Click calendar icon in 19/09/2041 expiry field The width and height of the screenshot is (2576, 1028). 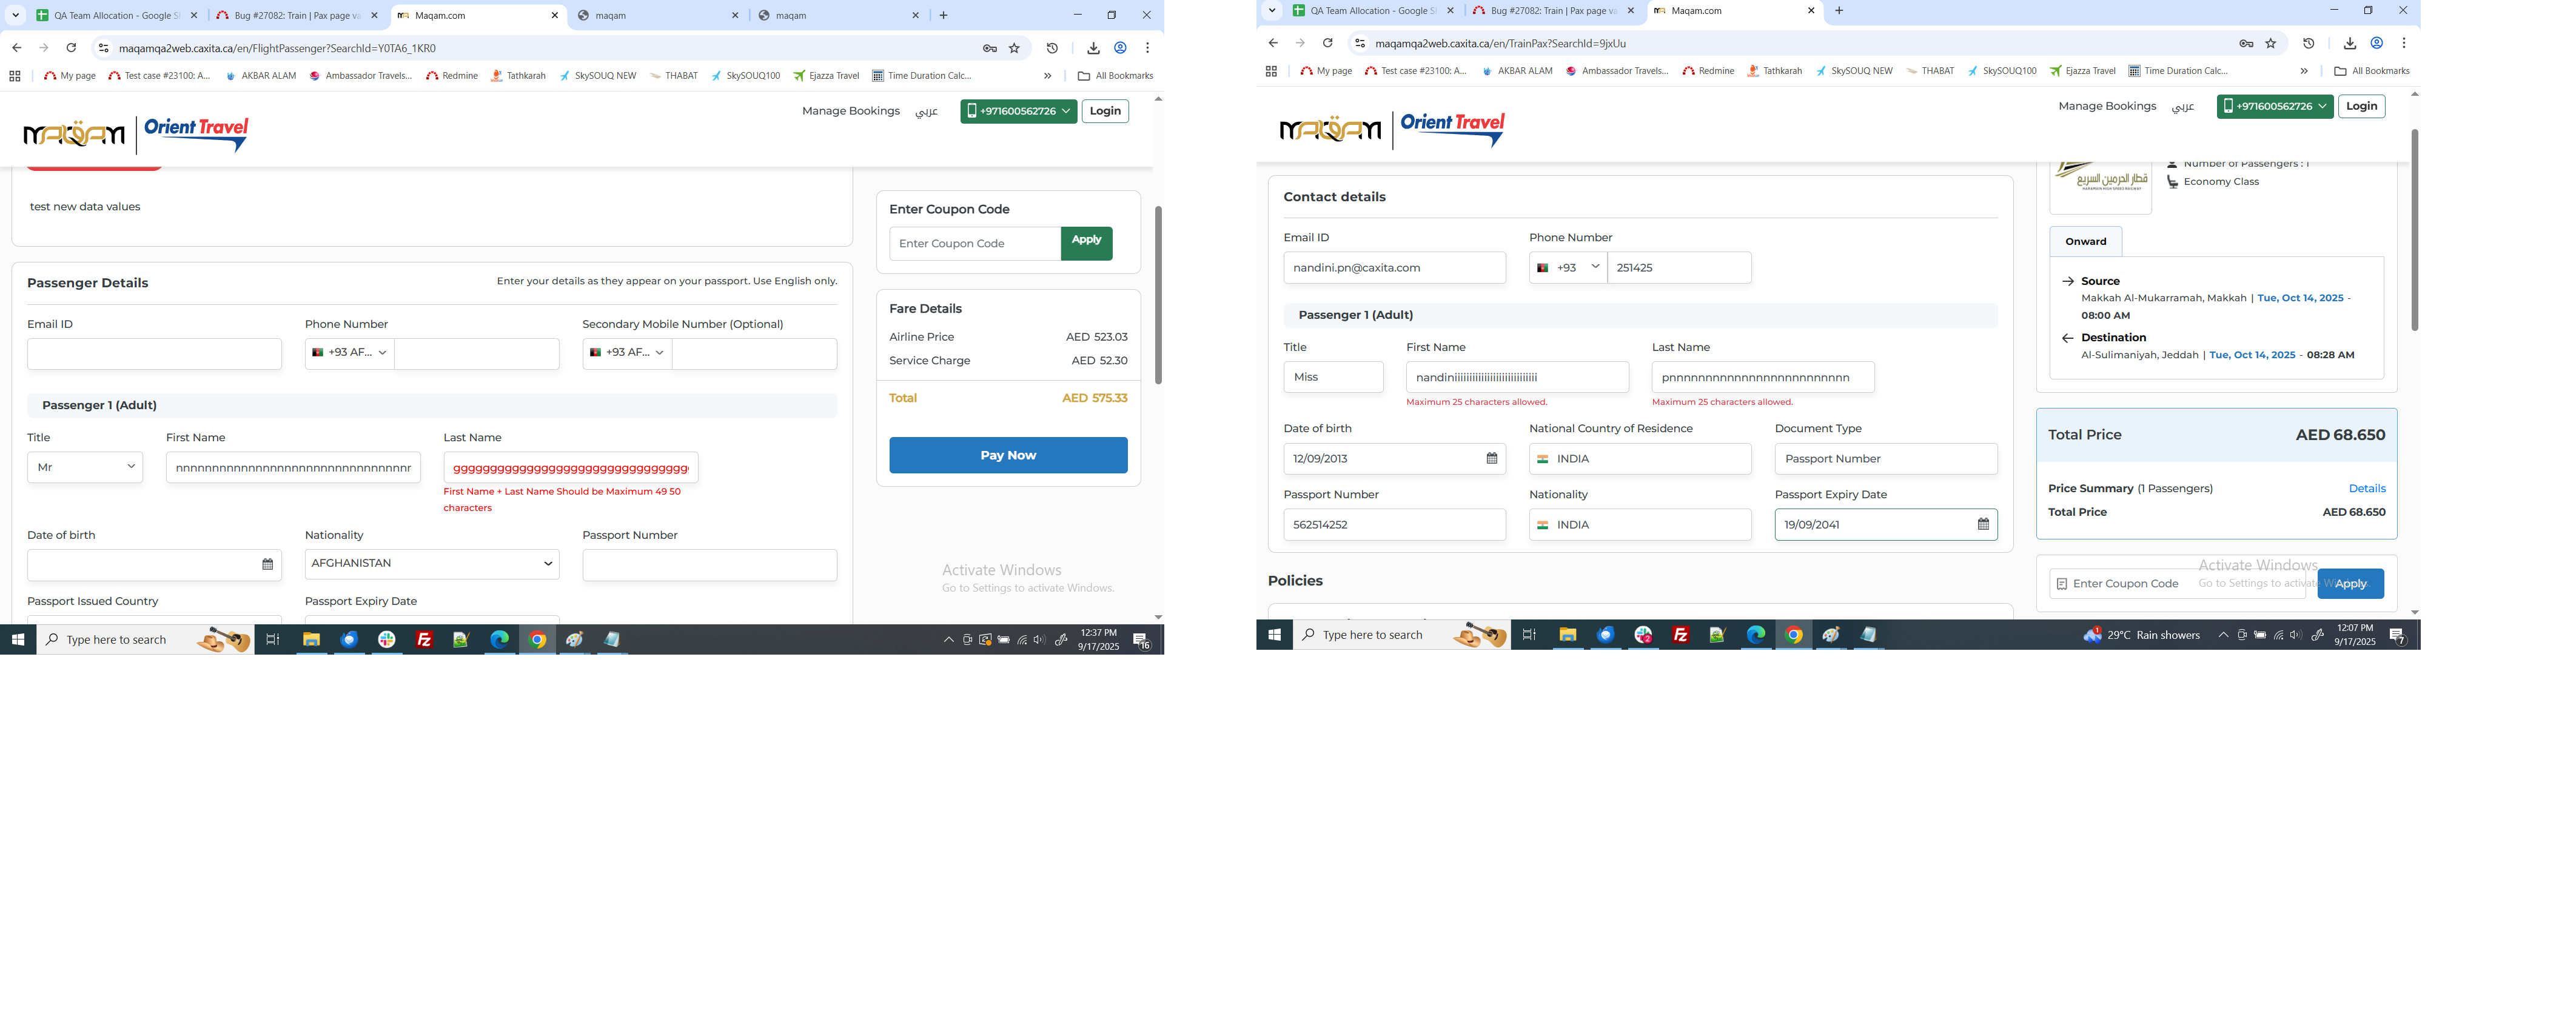(1983, 525)
